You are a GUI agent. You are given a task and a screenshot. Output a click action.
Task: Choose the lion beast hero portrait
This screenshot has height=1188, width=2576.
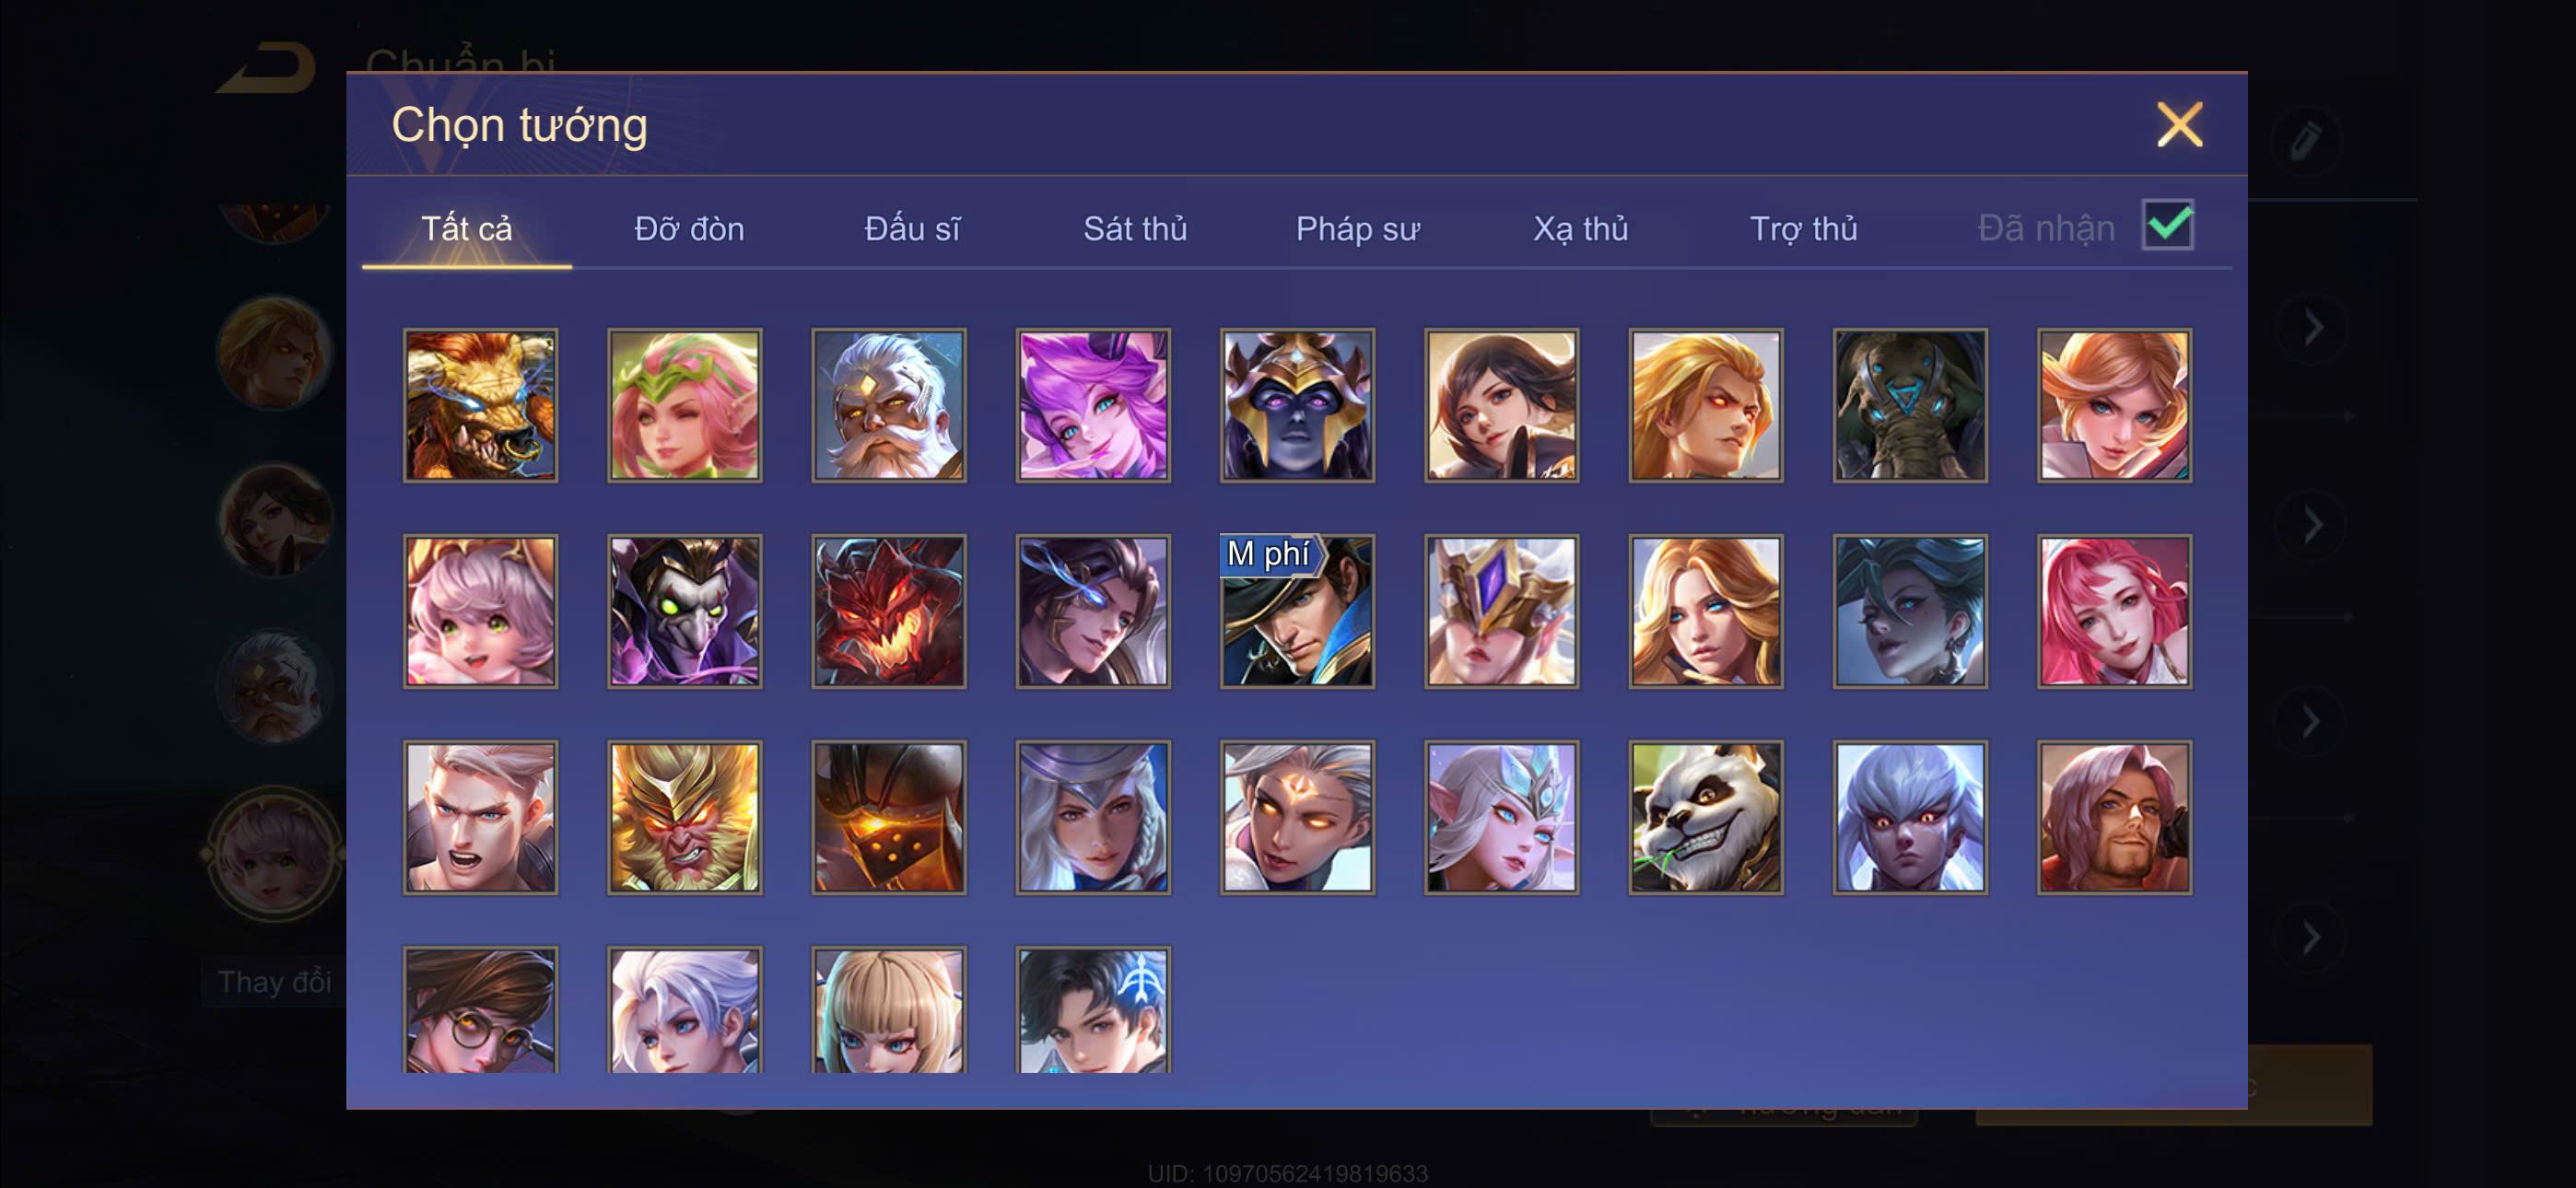pos(480,405)
